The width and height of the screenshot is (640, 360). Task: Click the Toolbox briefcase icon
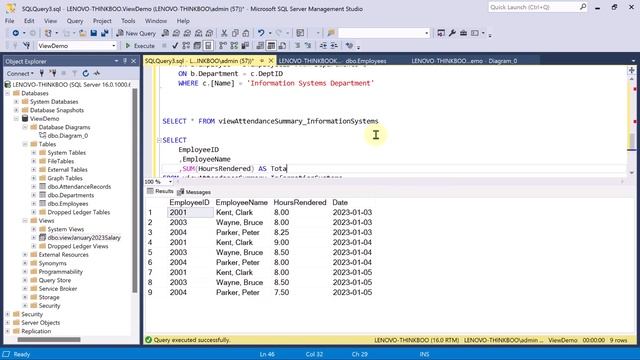click(x=463, y=33)
